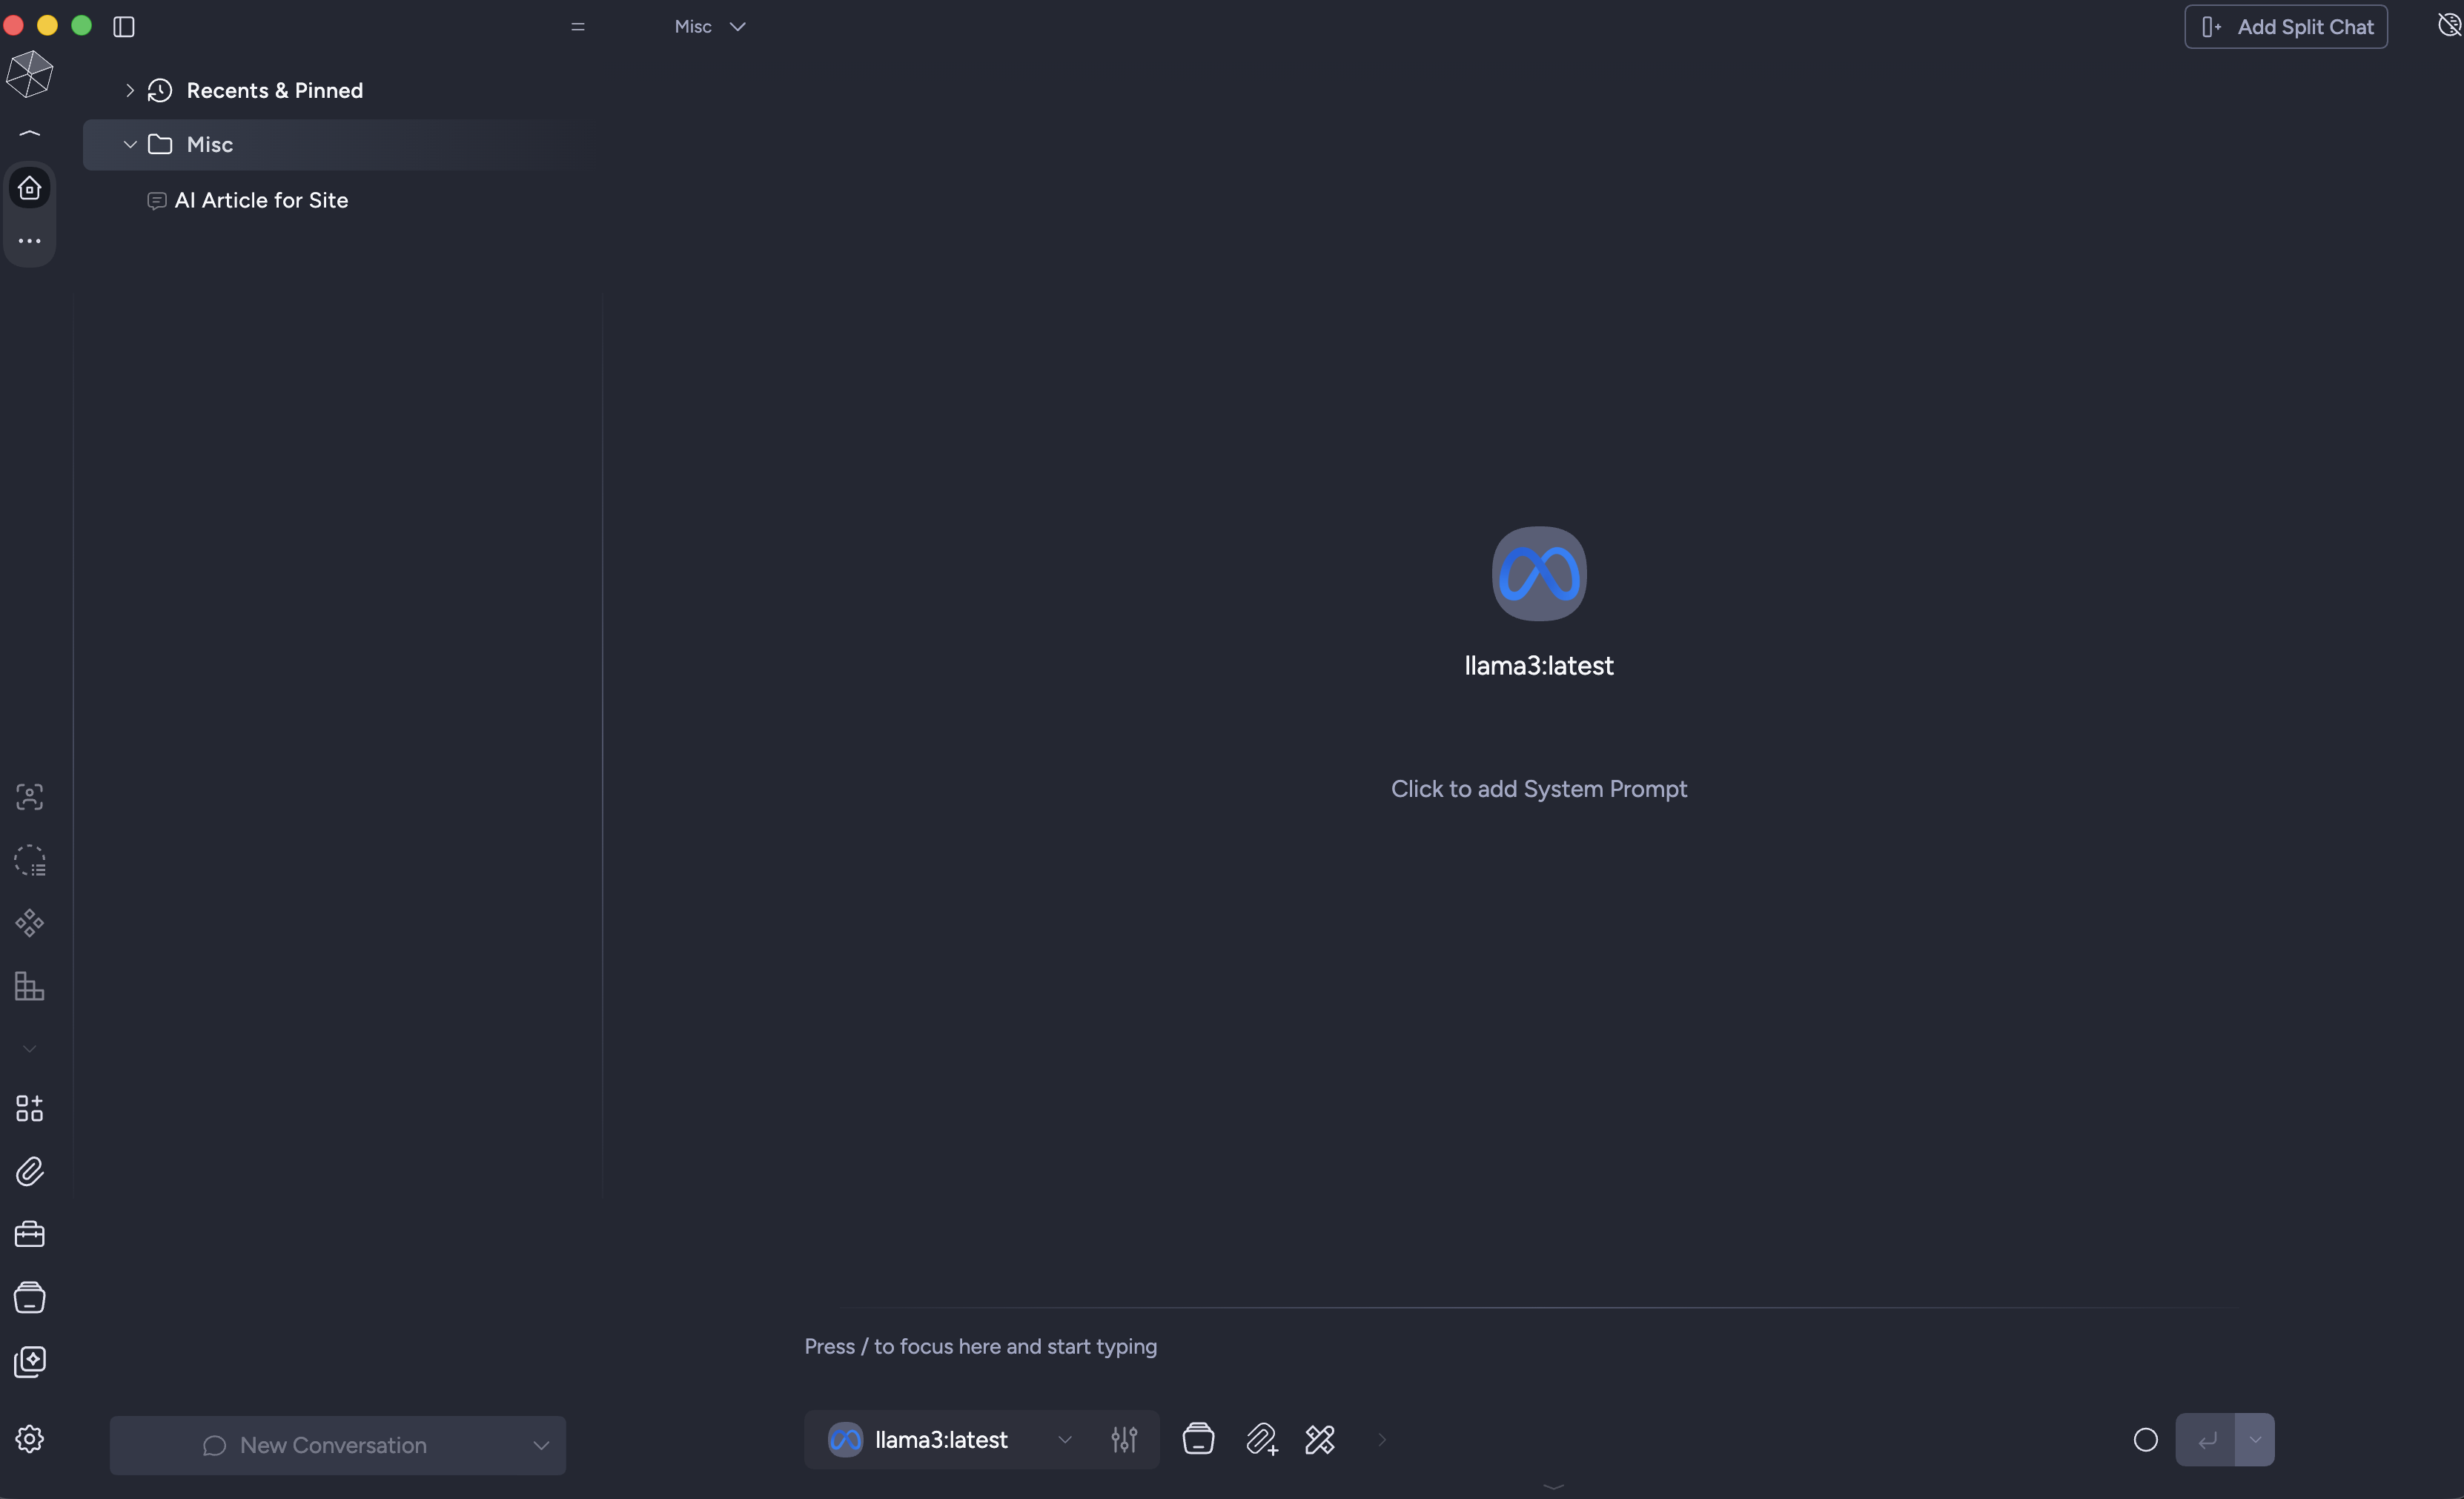Open the send options dropdown arrow
Screen dimensions: 2464x1499
[x=2255, y=1440]
